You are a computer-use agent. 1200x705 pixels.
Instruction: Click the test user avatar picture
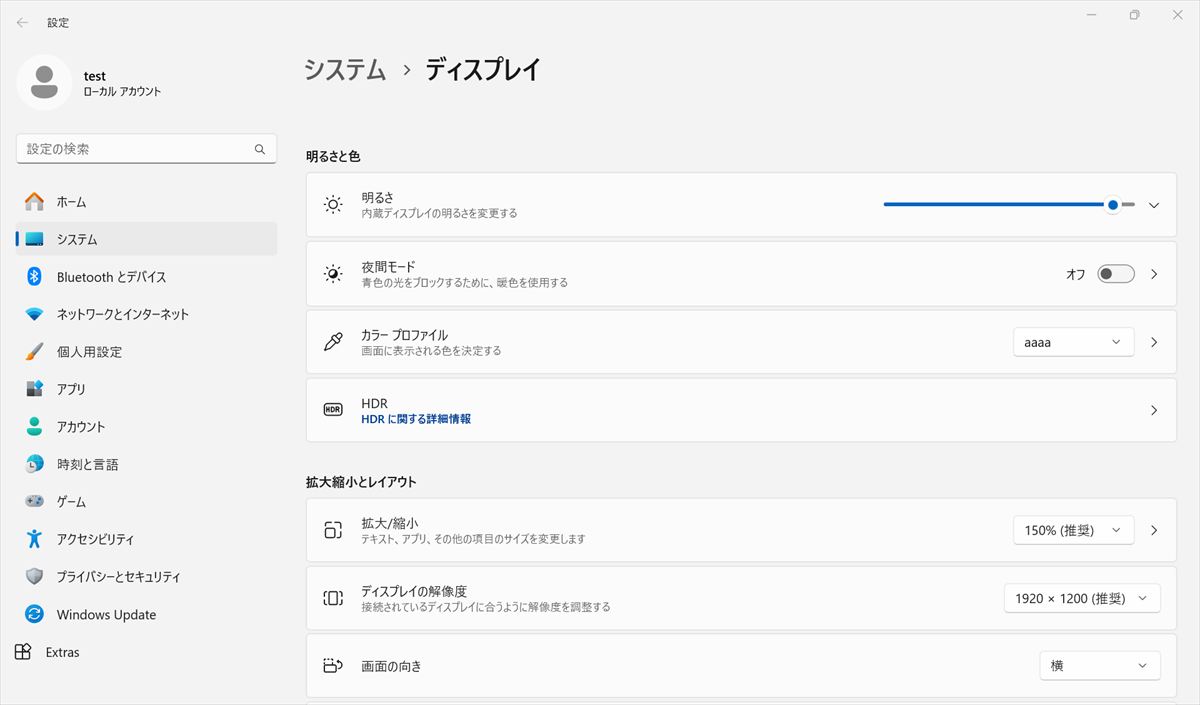coord(44,83)
